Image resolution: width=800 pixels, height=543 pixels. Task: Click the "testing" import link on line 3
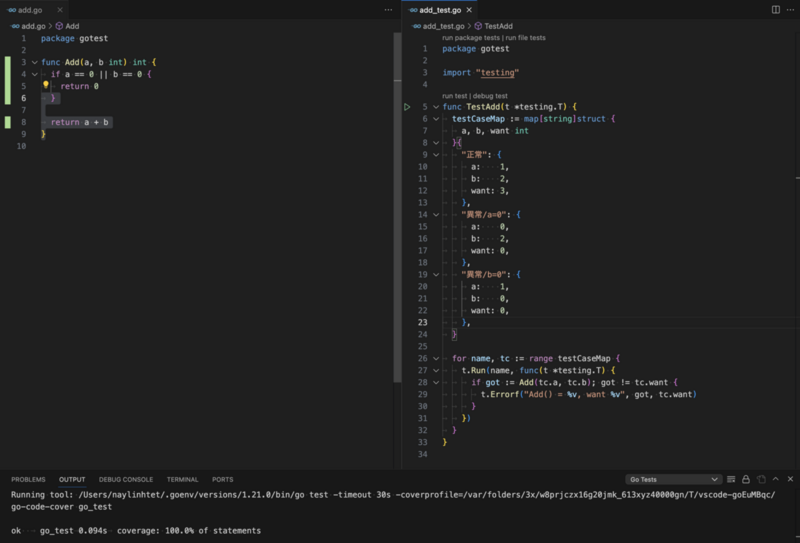coord(497,72)
